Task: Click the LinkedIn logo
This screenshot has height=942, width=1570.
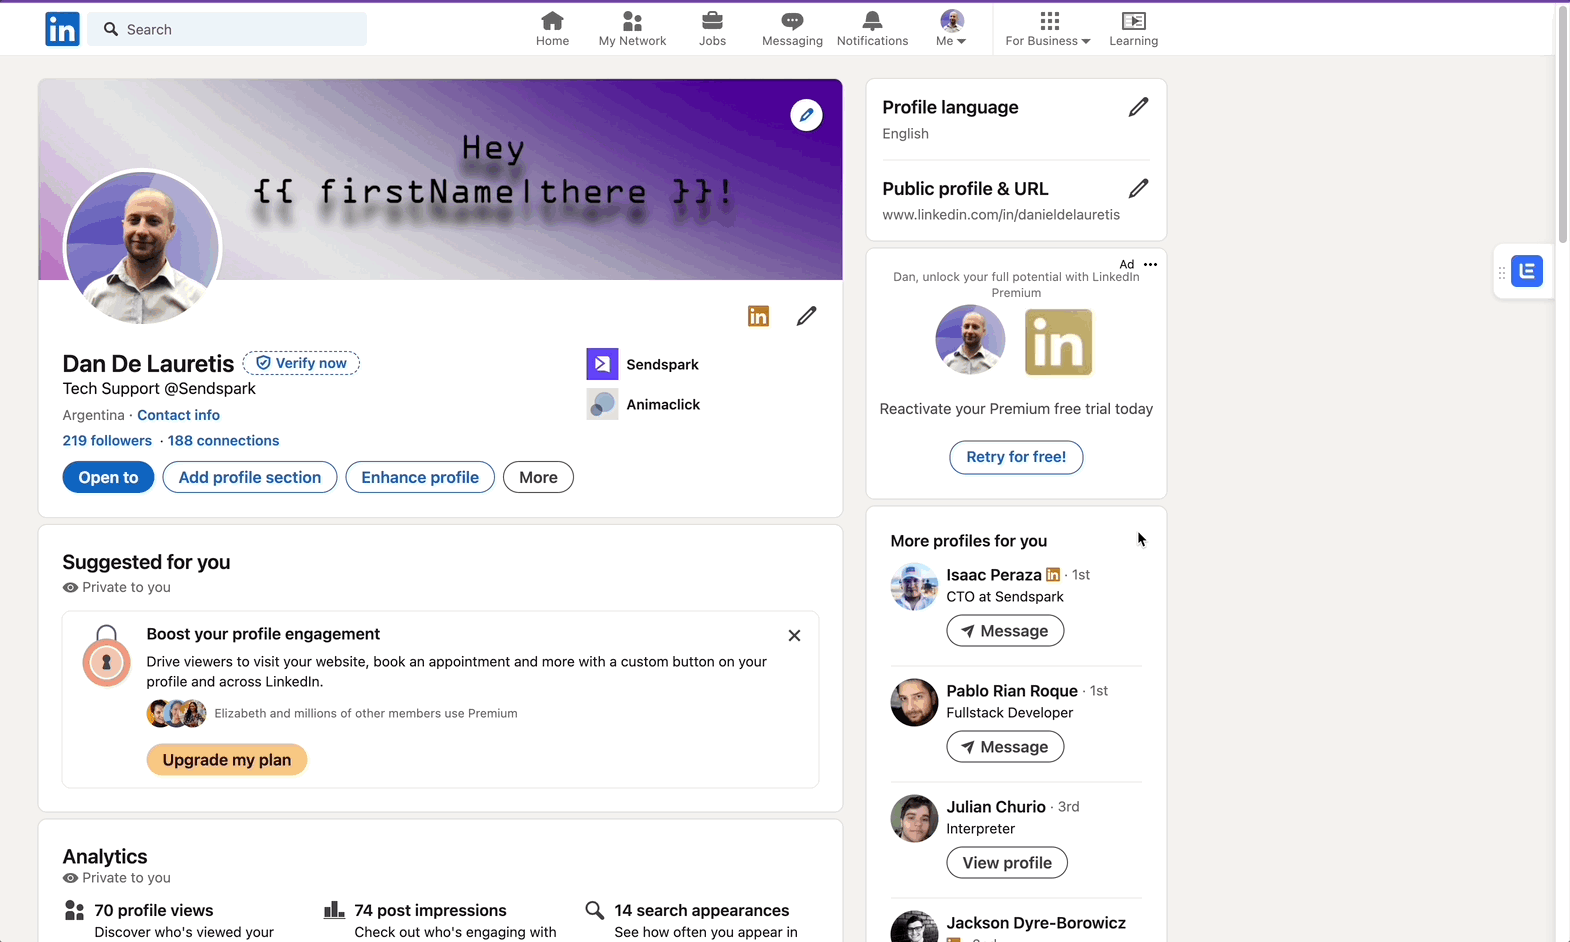Action: (x=62, y=29)
